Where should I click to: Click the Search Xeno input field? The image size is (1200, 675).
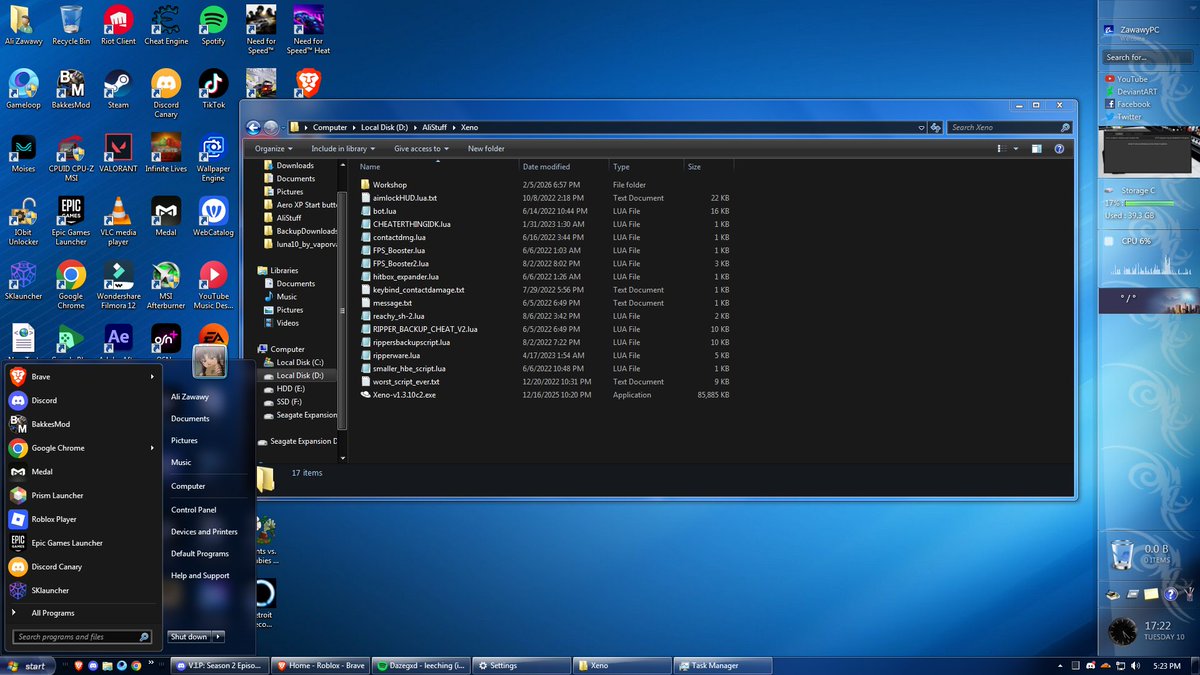[x=1010, y=127]
